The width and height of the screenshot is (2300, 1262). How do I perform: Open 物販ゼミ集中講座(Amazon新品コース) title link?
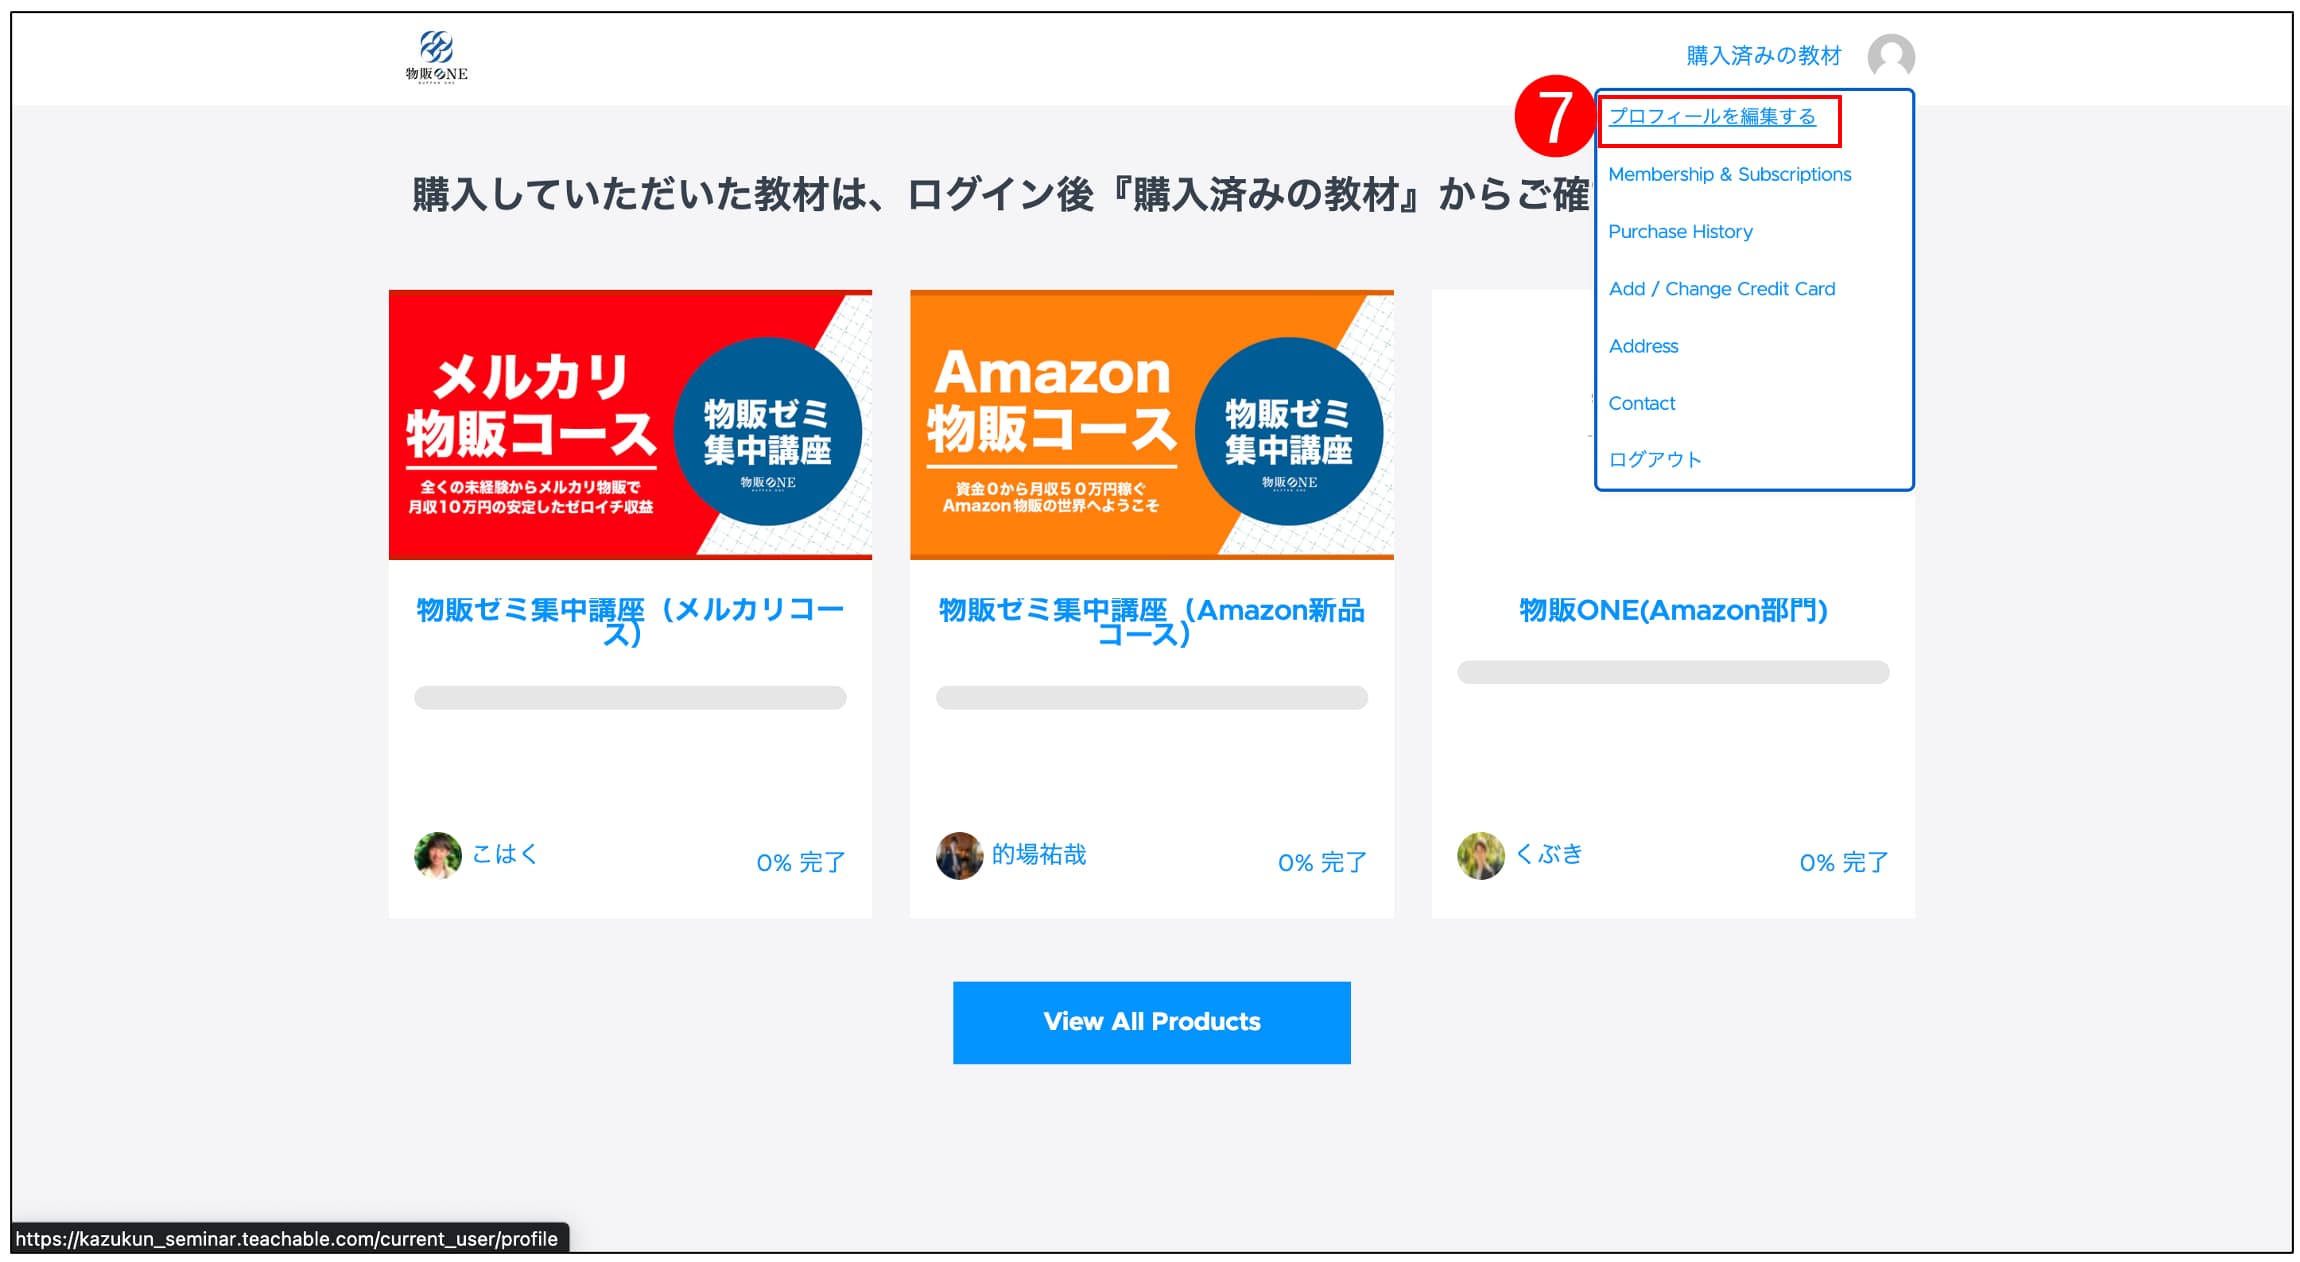1151,621
